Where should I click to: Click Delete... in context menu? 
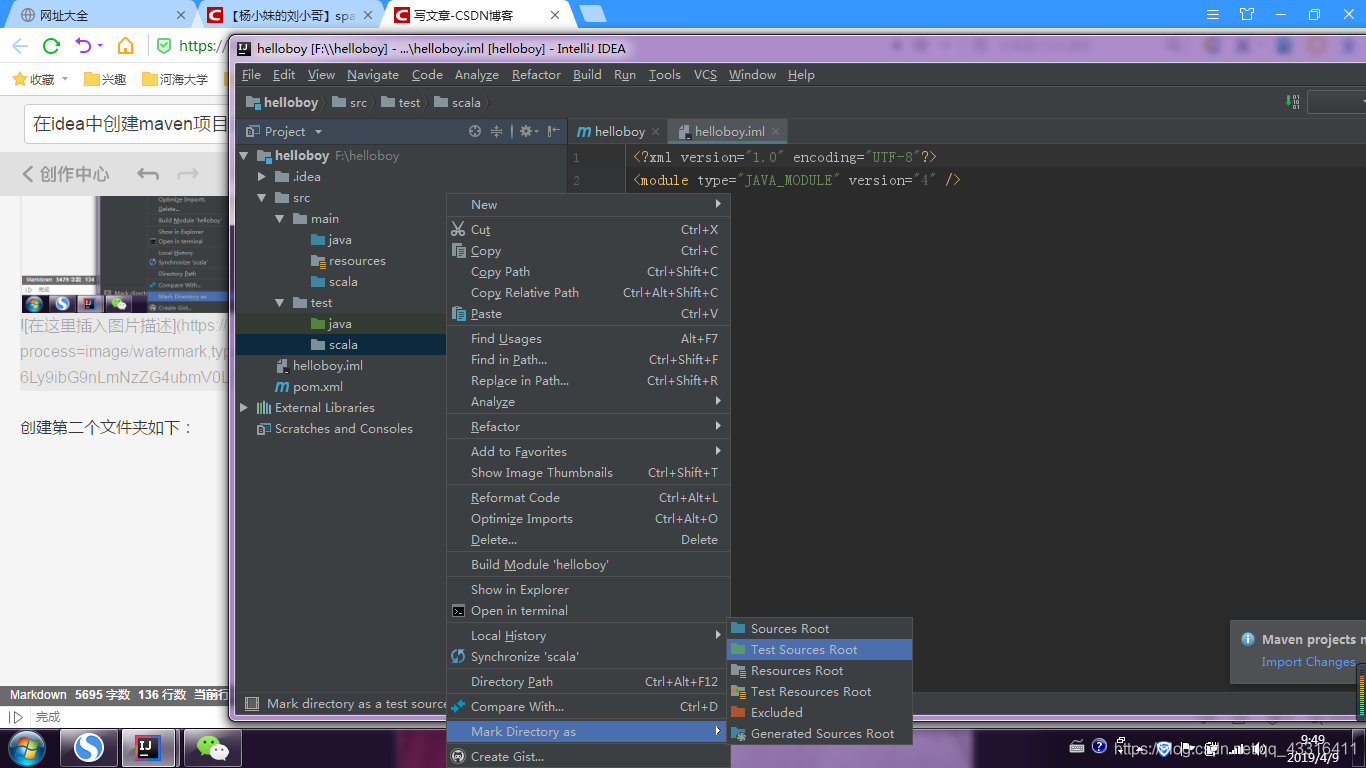click(588, 539)
